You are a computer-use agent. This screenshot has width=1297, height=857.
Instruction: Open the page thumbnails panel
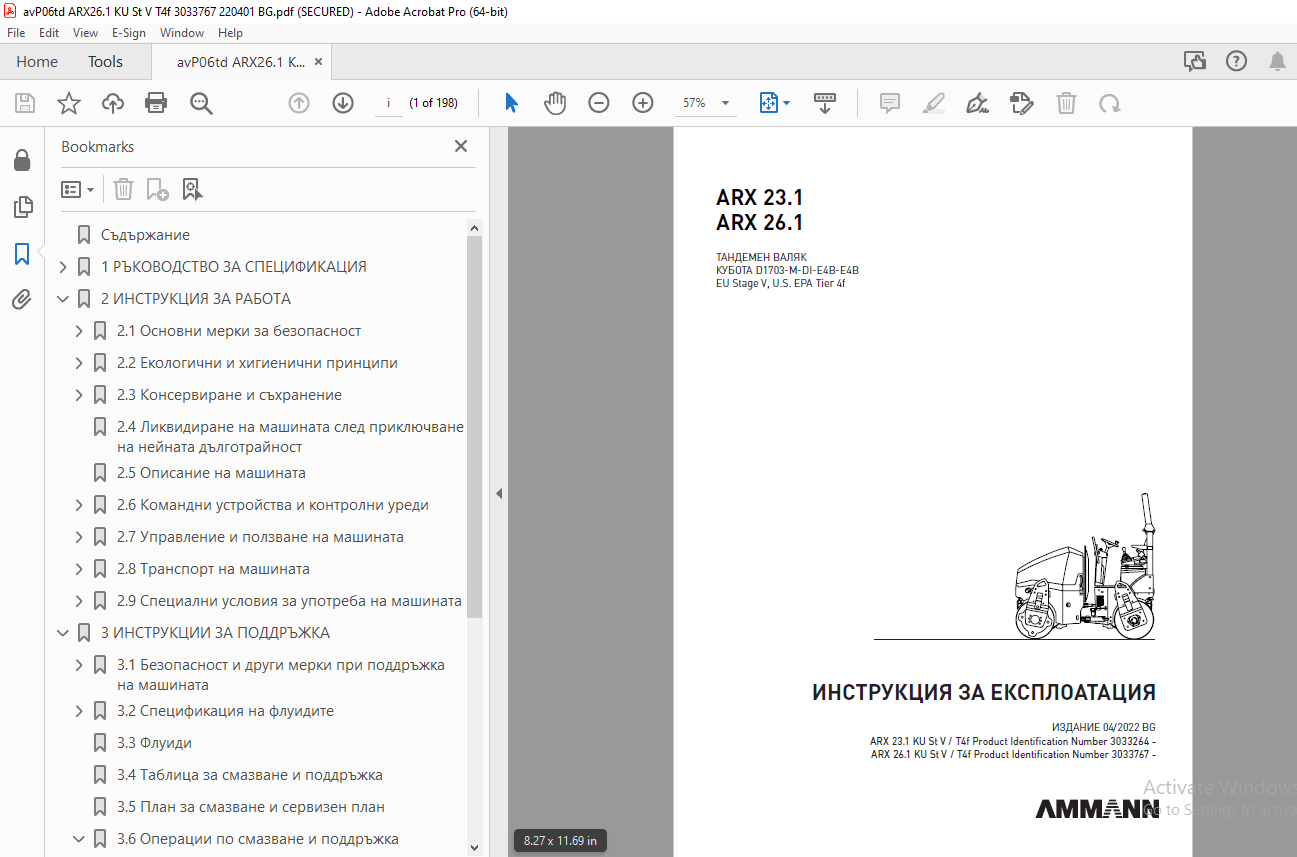tap(22, 207)
